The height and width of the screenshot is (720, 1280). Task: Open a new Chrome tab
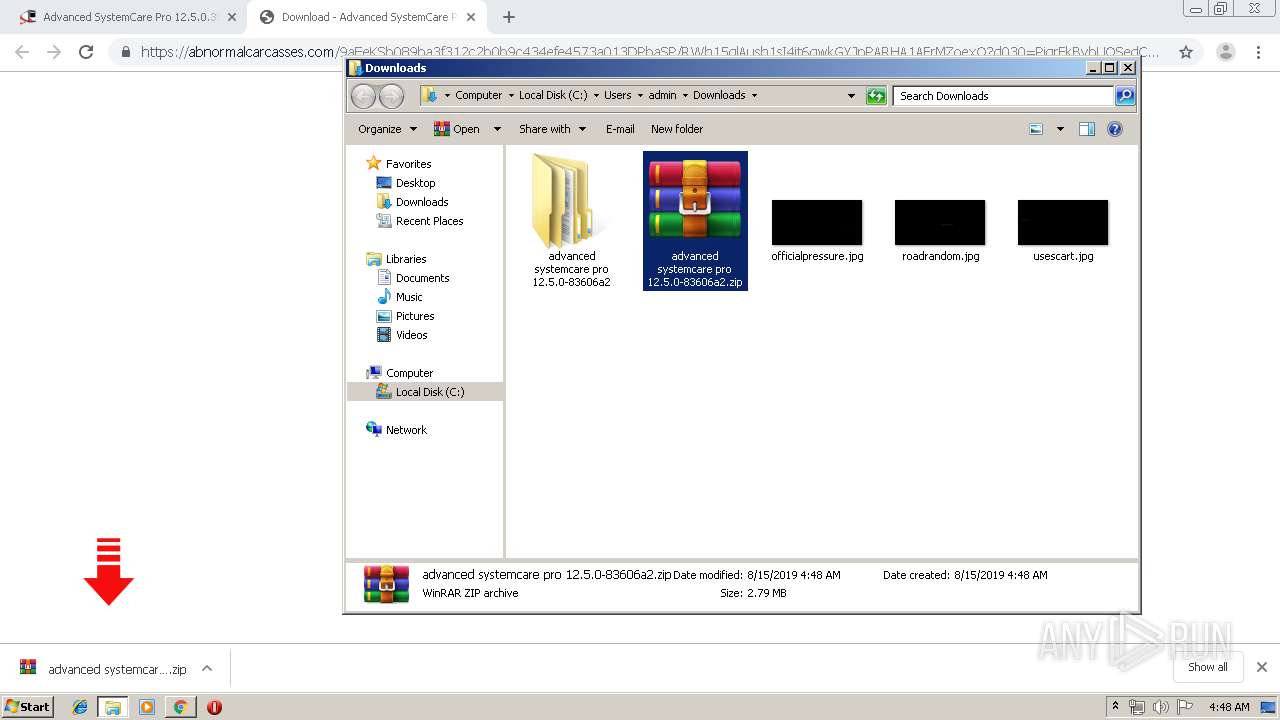pos(508,17)
